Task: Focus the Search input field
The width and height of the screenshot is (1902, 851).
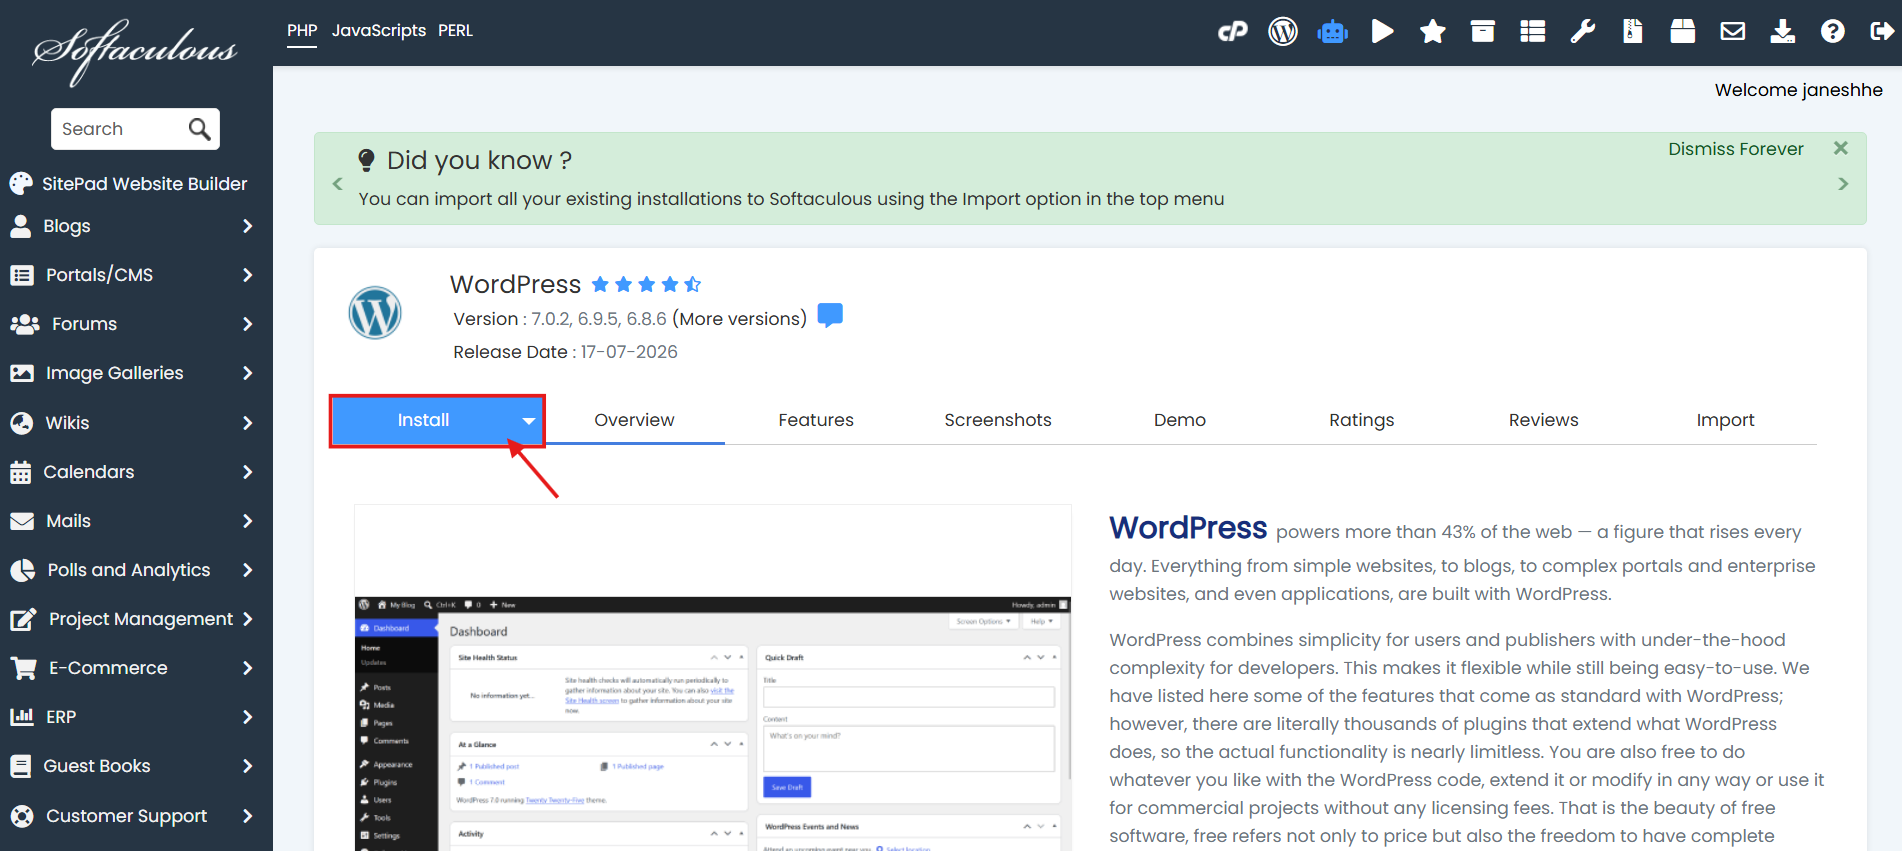Action: (x=120, y=129)
